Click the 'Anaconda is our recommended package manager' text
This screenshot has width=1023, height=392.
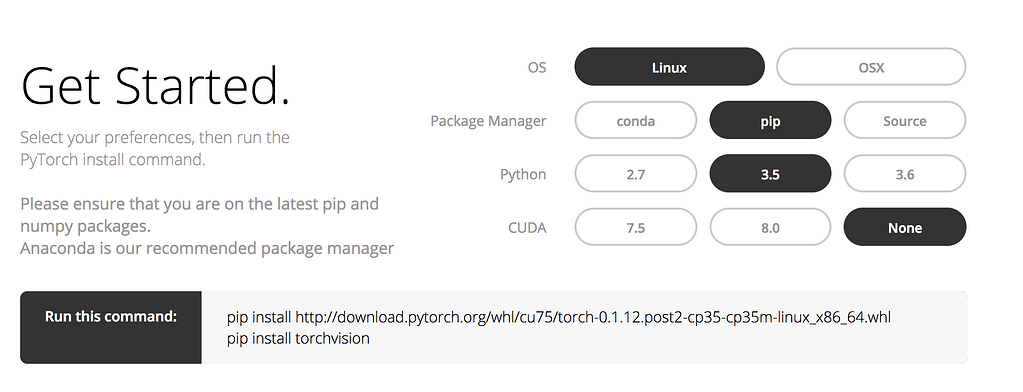tap(207, 249)
